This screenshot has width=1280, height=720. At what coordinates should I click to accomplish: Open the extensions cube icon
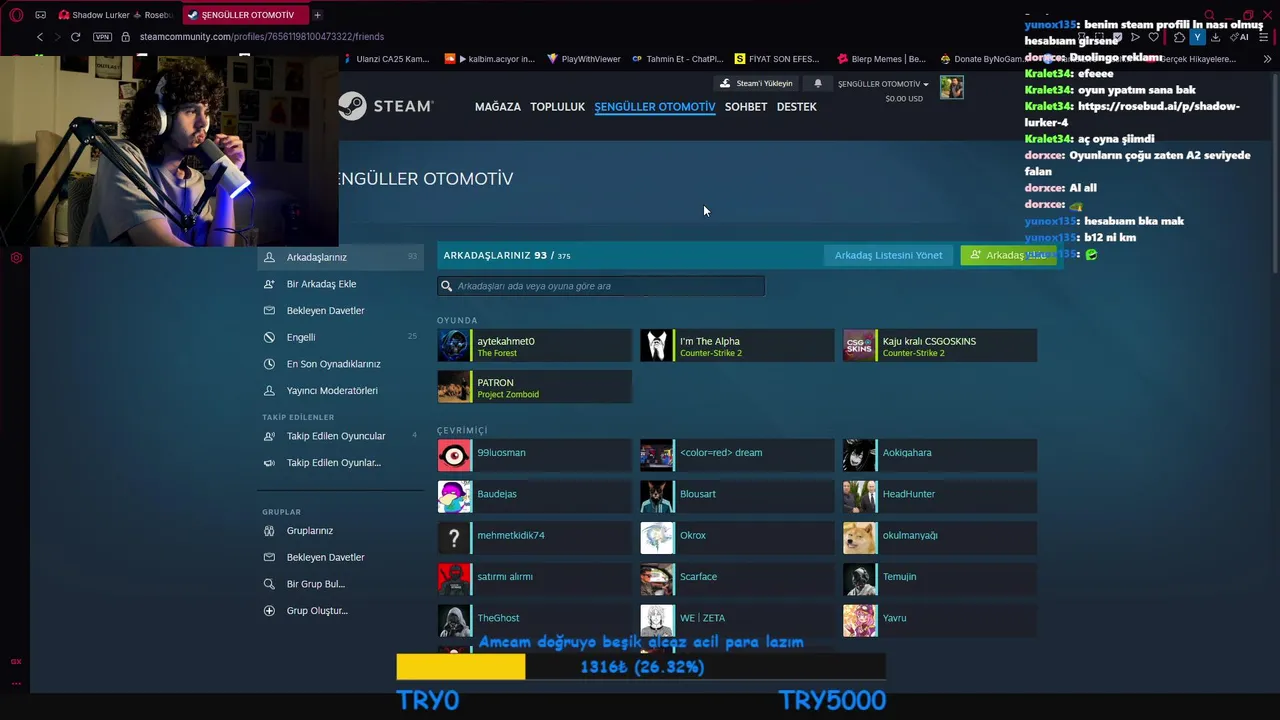click(1179, 37)
